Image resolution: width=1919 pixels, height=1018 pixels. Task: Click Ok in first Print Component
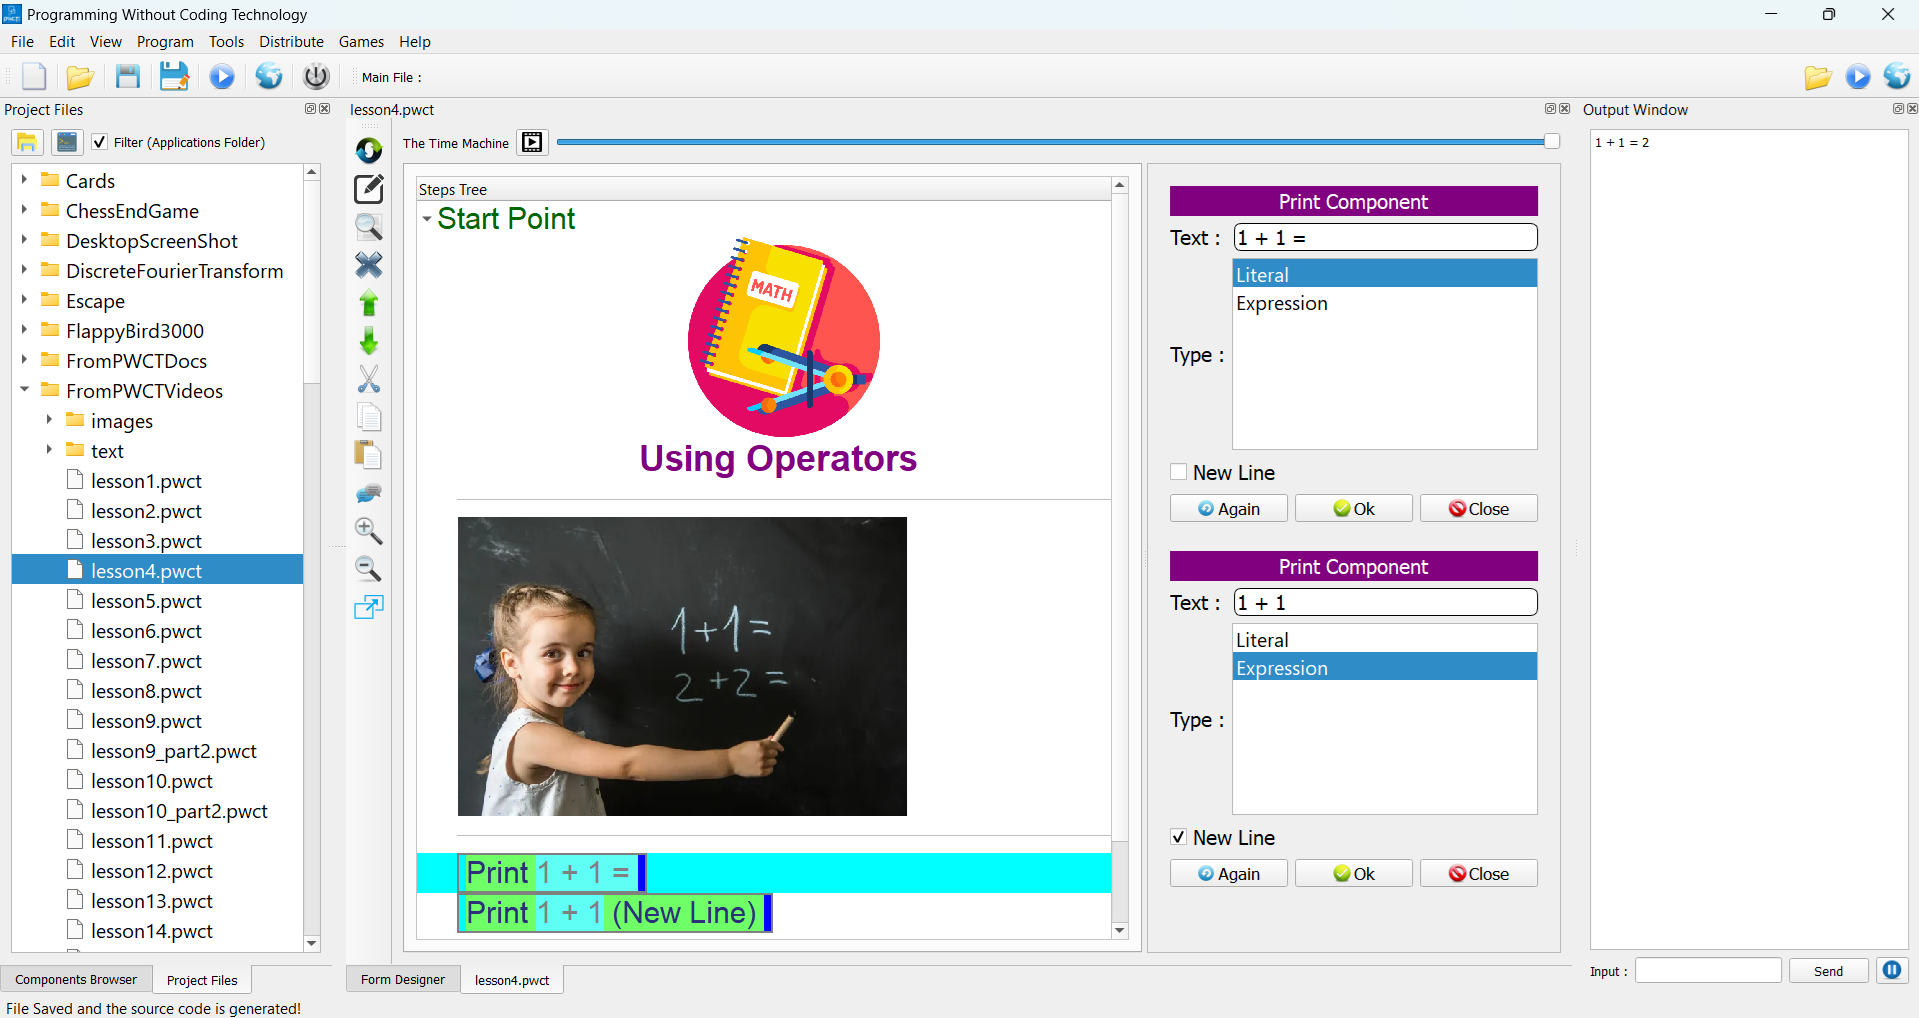click(1354, 509)
